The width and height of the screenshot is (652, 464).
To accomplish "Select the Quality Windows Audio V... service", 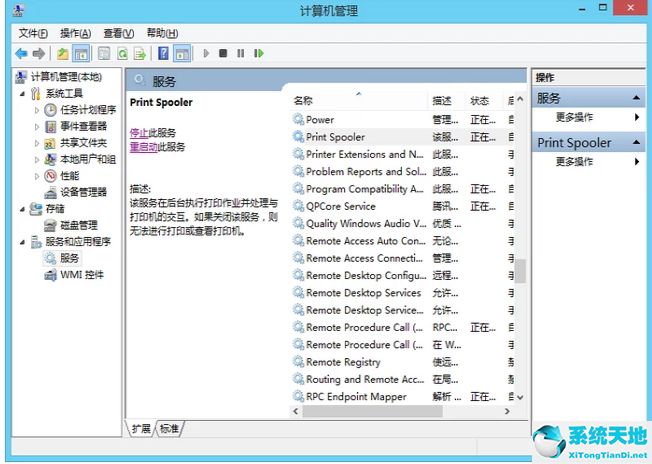I will [x=403, y=224].
